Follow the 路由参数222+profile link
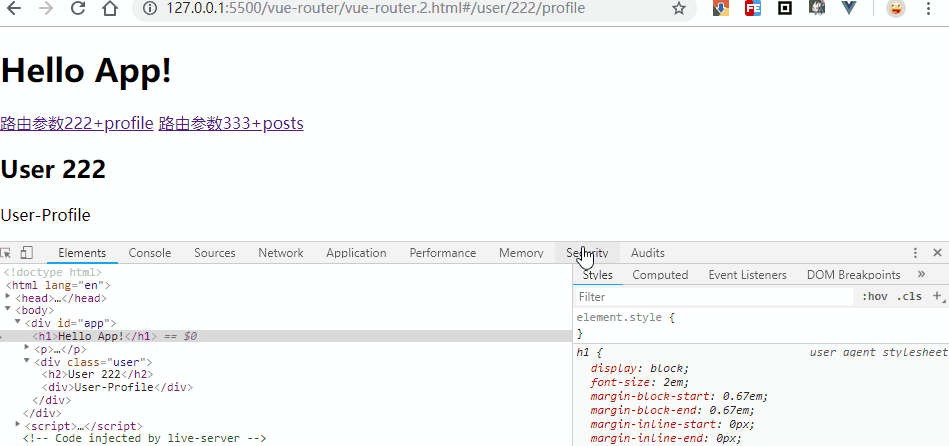949x446 pixels. [77, 123]
